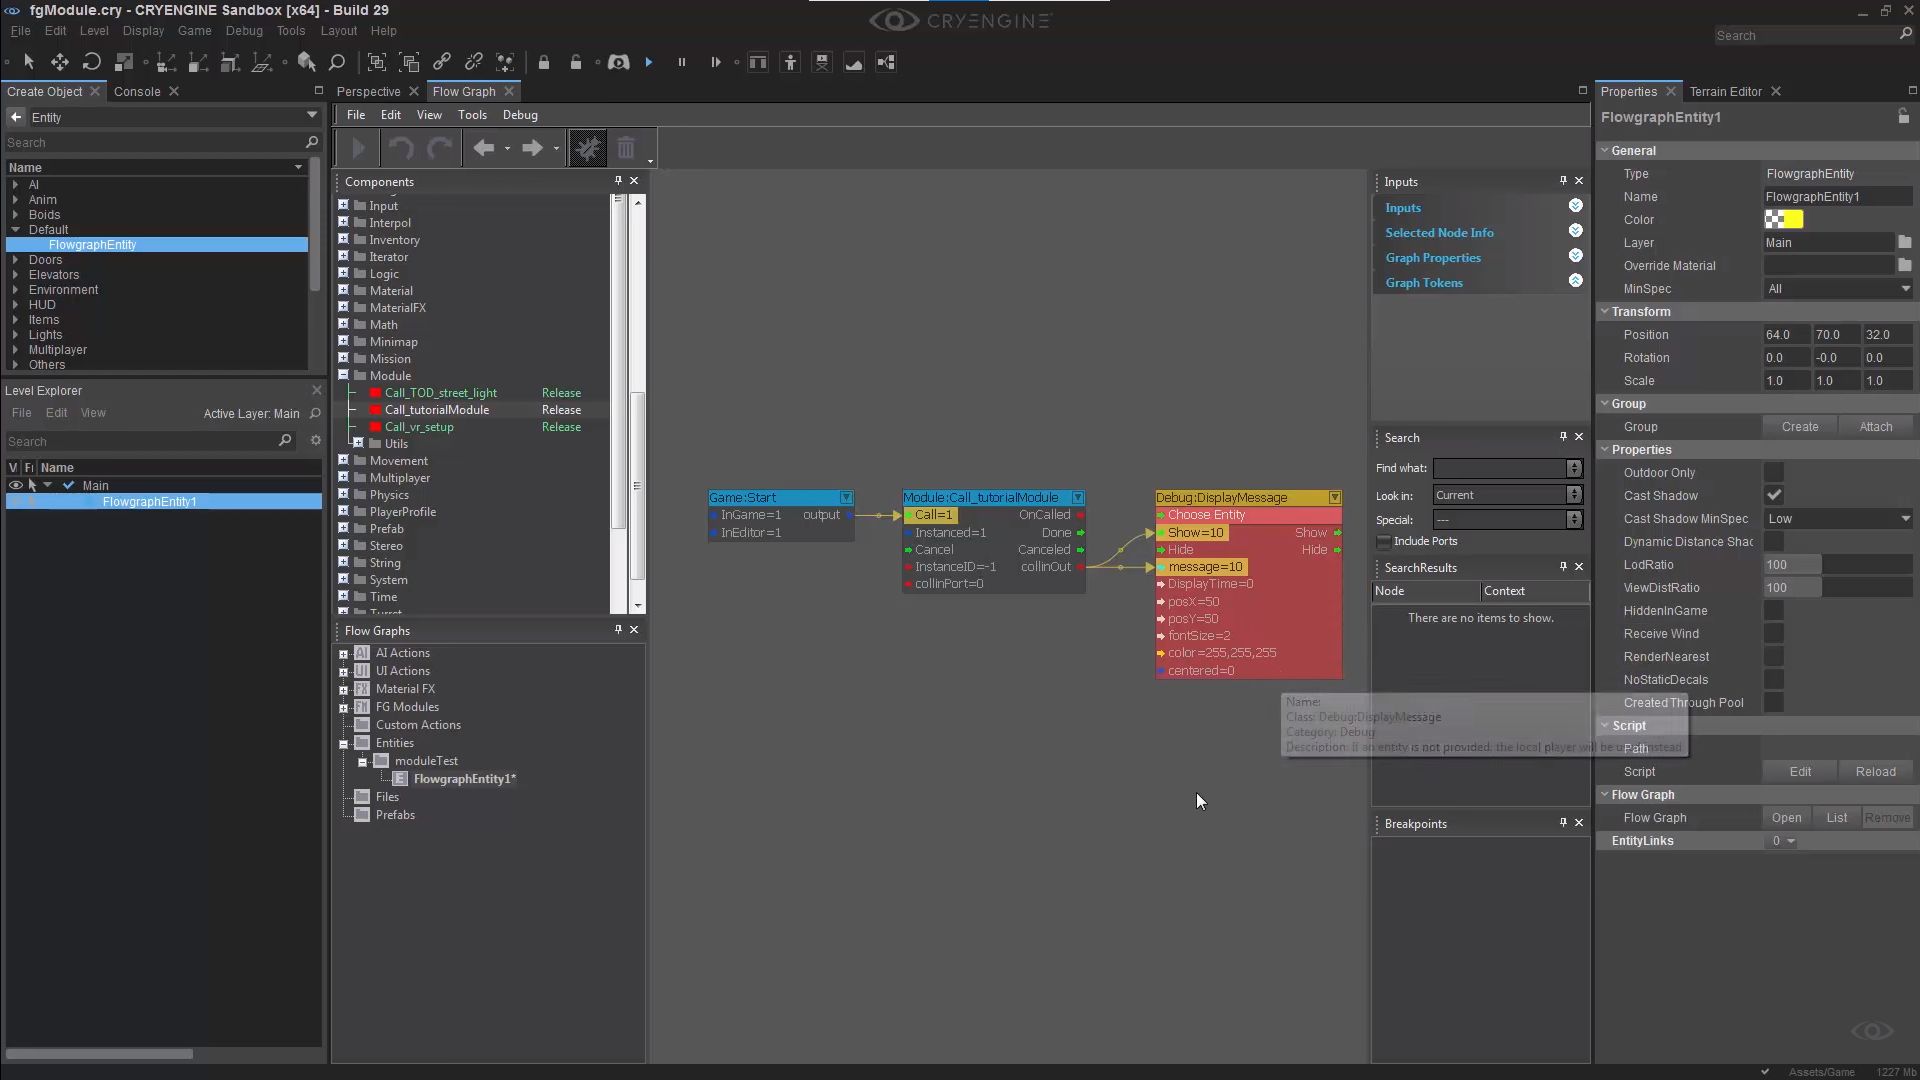Click the Undo icon in the Flow Graph toolbar
Viewport: 1920px width, 1080px height.
pyautogui.click(x=401, y=148)
